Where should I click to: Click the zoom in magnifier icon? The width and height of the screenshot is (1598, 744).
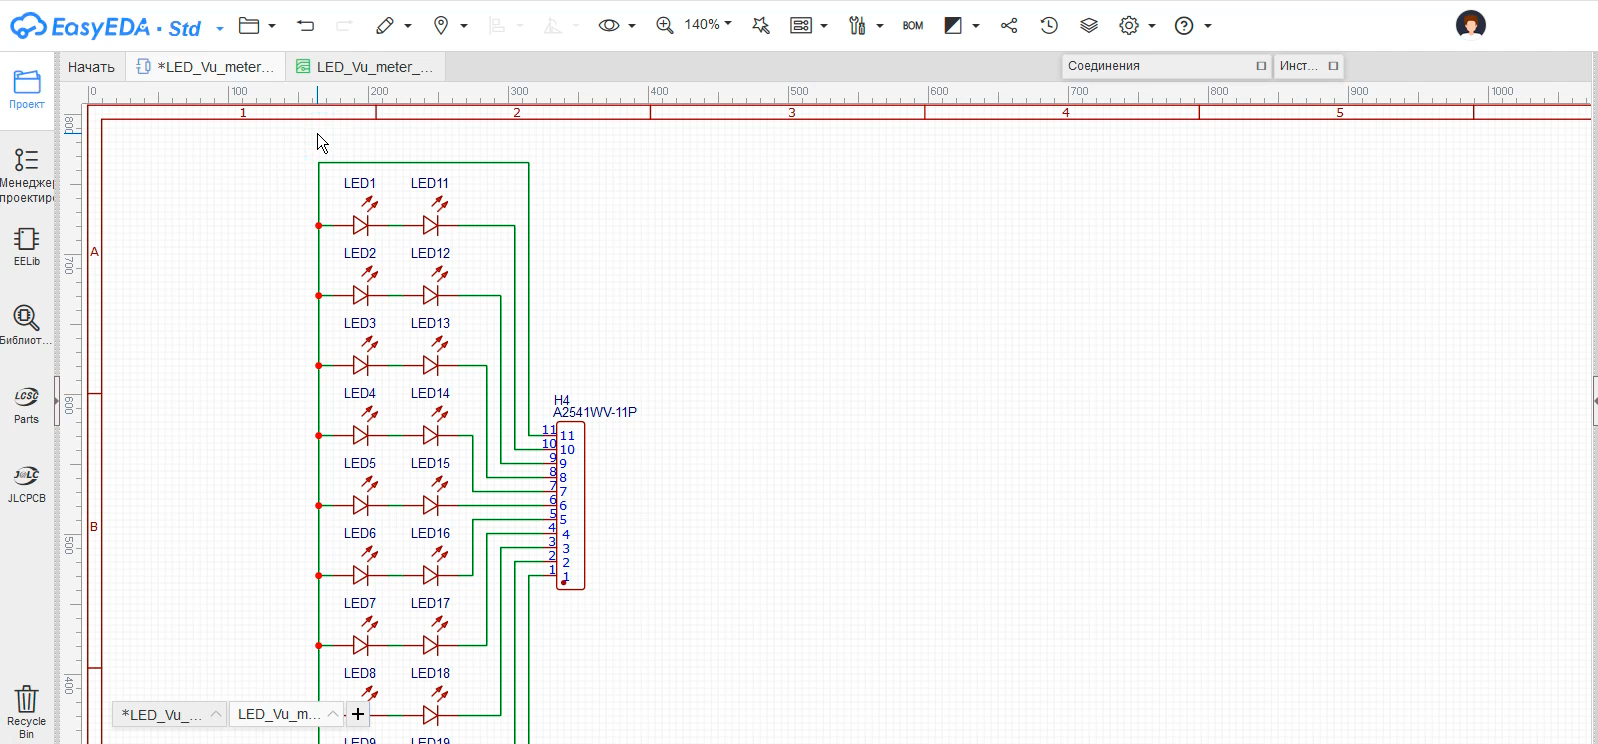(x=664, y=25)
